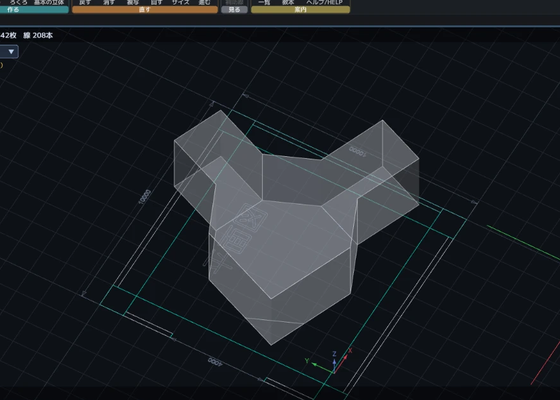Open the 一覧 list button

(x=264, y=2)
